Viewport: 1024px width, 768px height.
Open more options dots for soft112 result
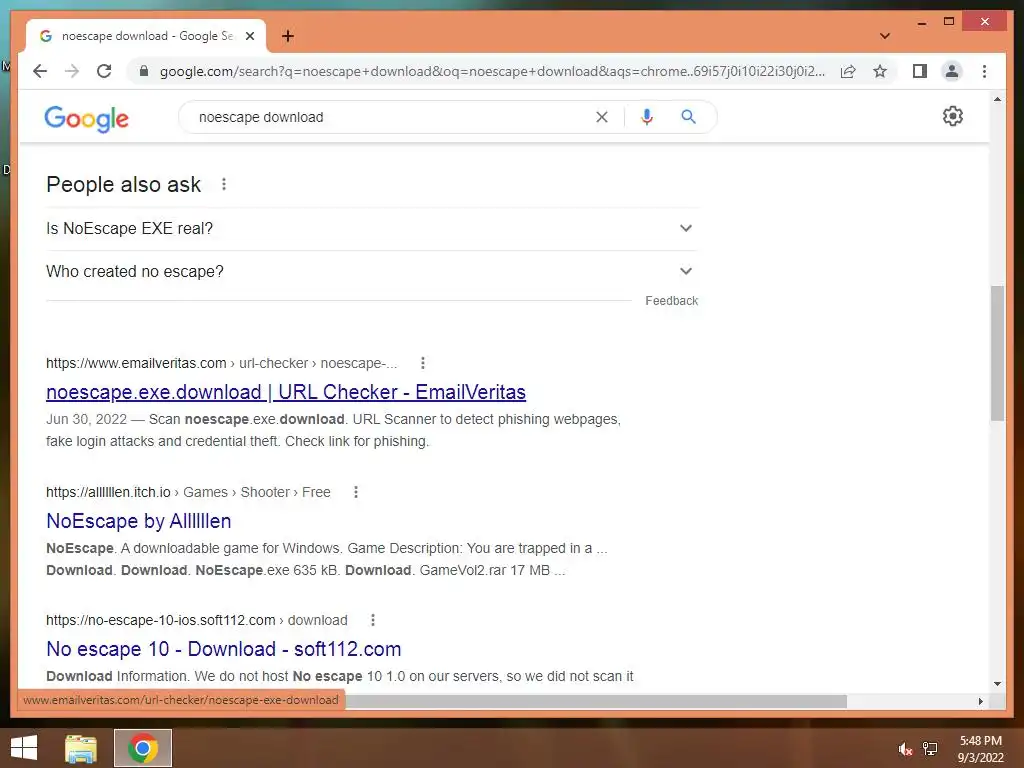pyautogui.click(x=373, y=620)
